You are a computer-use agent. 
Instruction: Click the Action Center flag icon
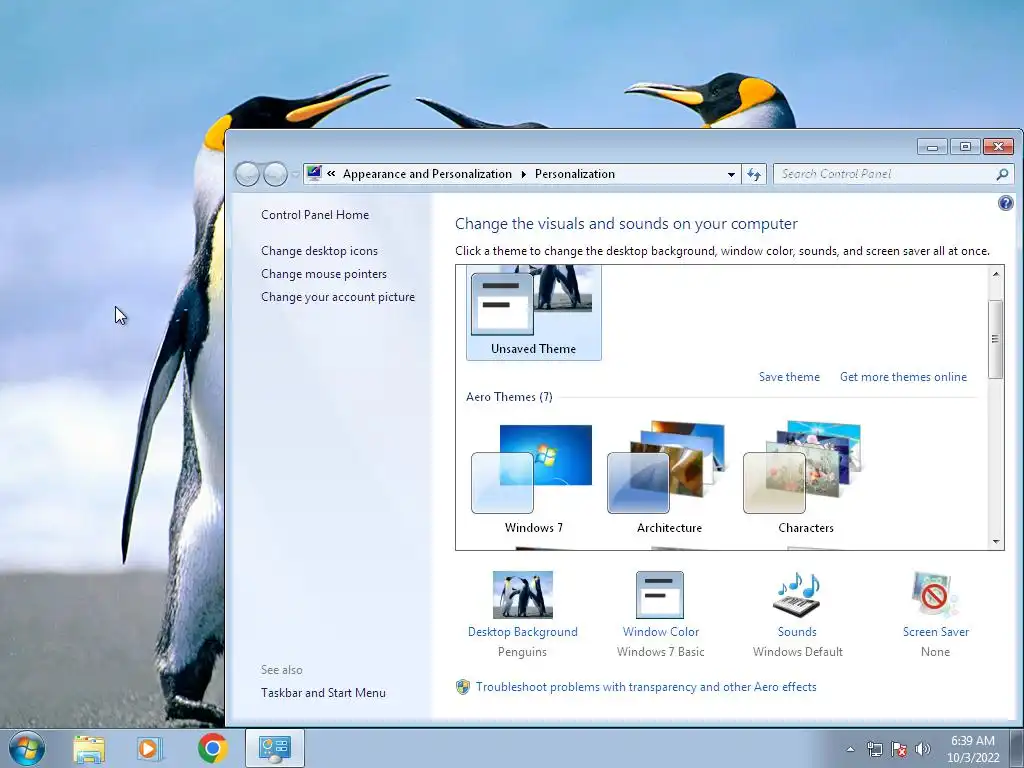[899, 749]
